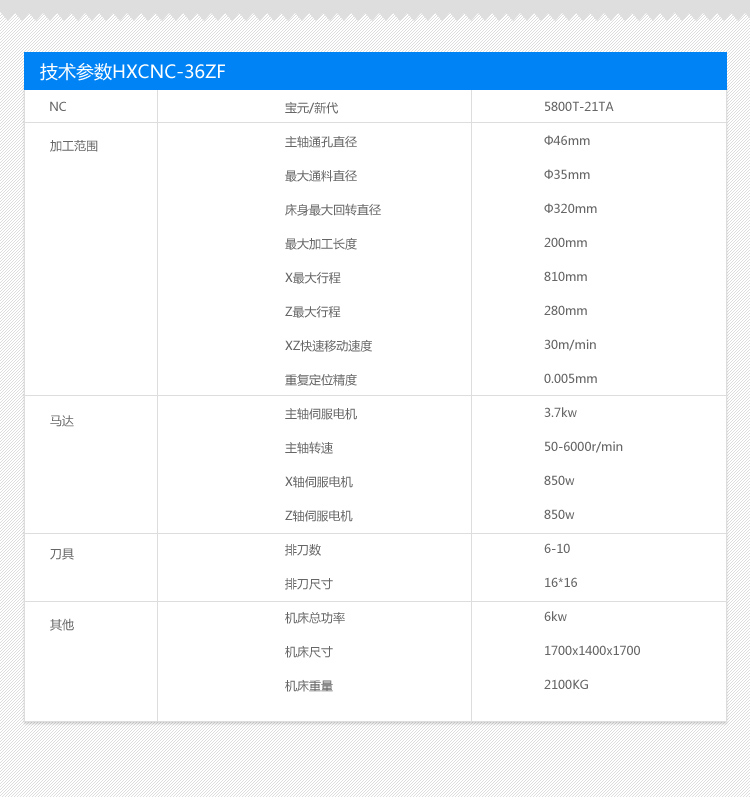Select the 其他 category label
This screenshot has width=750, height=797.
point(61,625)
